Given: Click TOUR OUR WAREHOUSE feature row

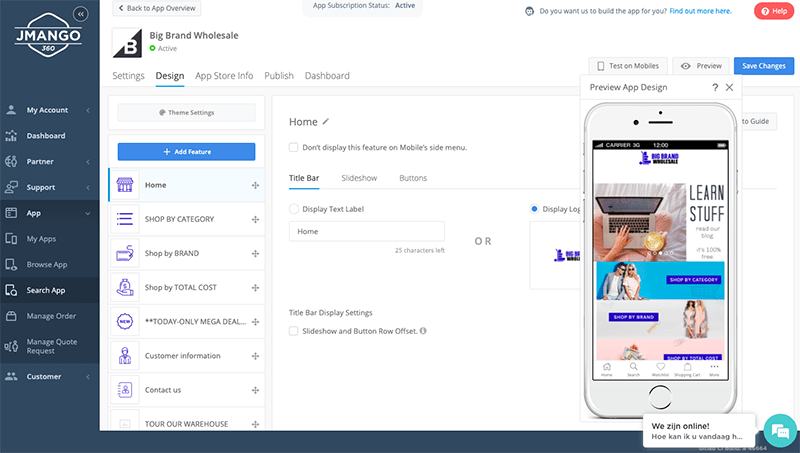Looking at the screenshot, I should pyautogui.click(x=187, y=419).
